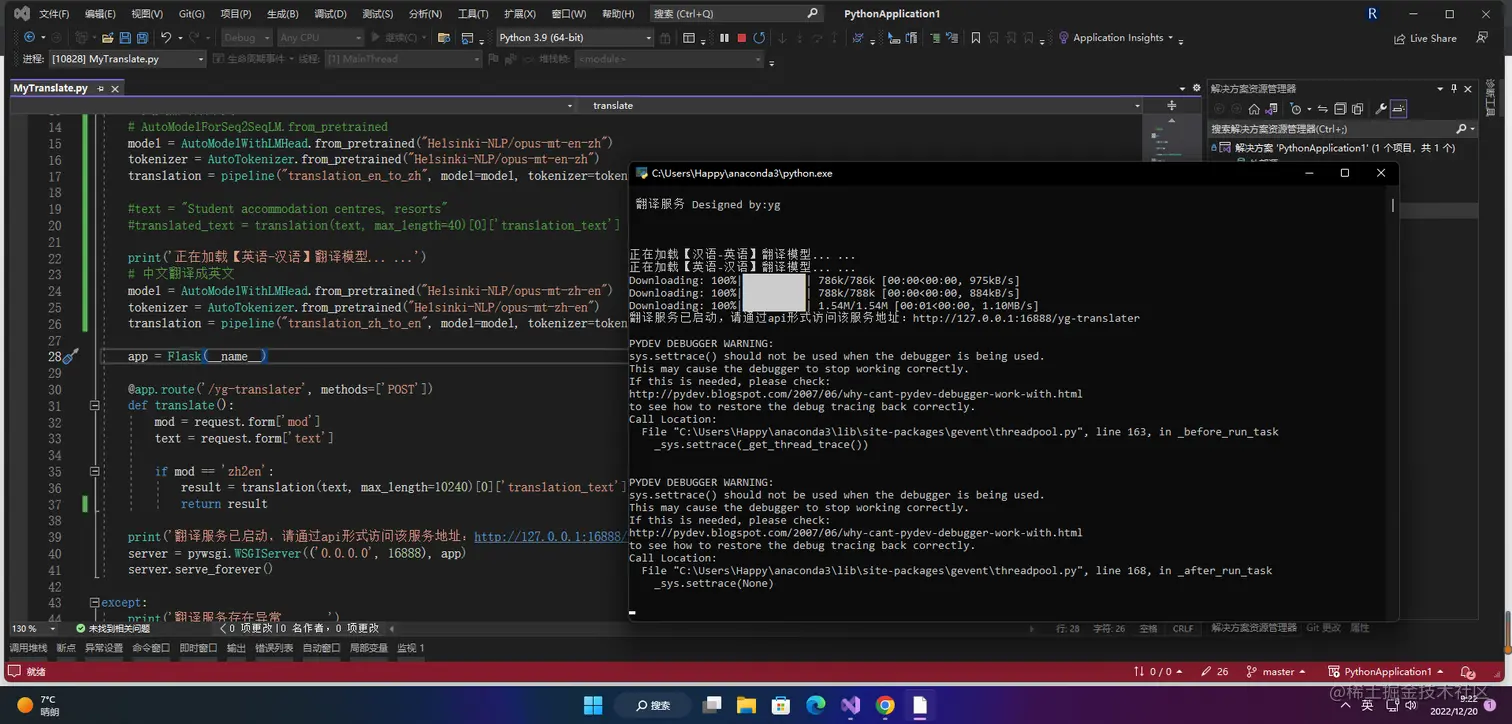Image resolution: width=1512 pixels, height=724 pixels.
Task: Open the MainThread thread dropdown
Action: pyautogui.click(x=404, y=59)
